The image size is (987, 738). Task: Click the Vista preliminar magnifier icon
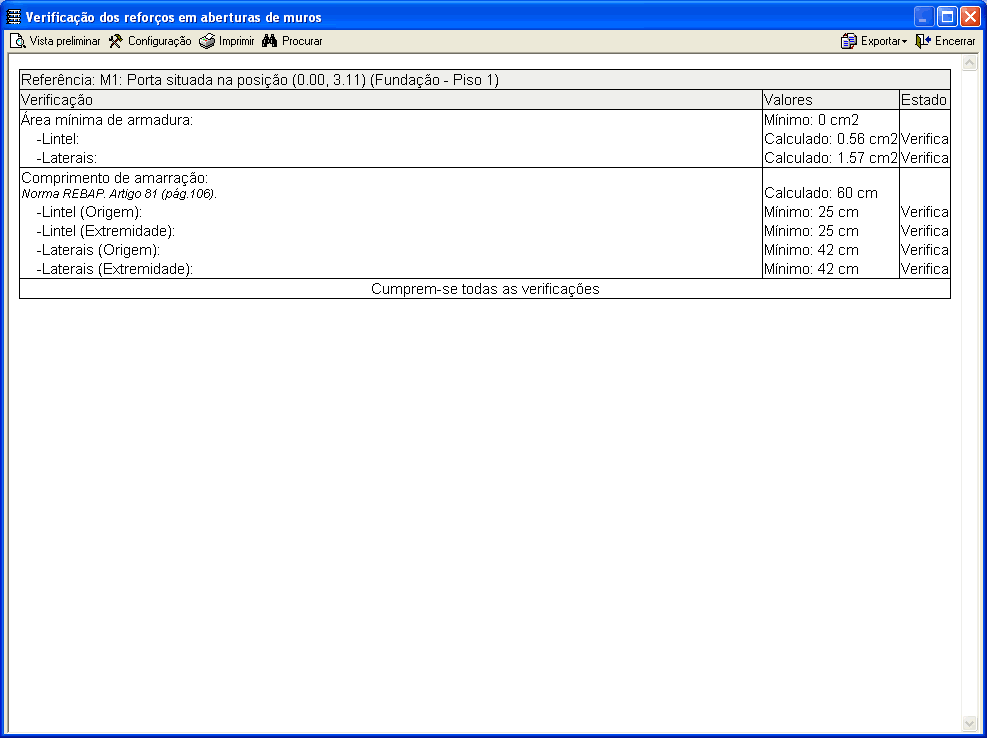pyautogui.click(x=18, y=41)
